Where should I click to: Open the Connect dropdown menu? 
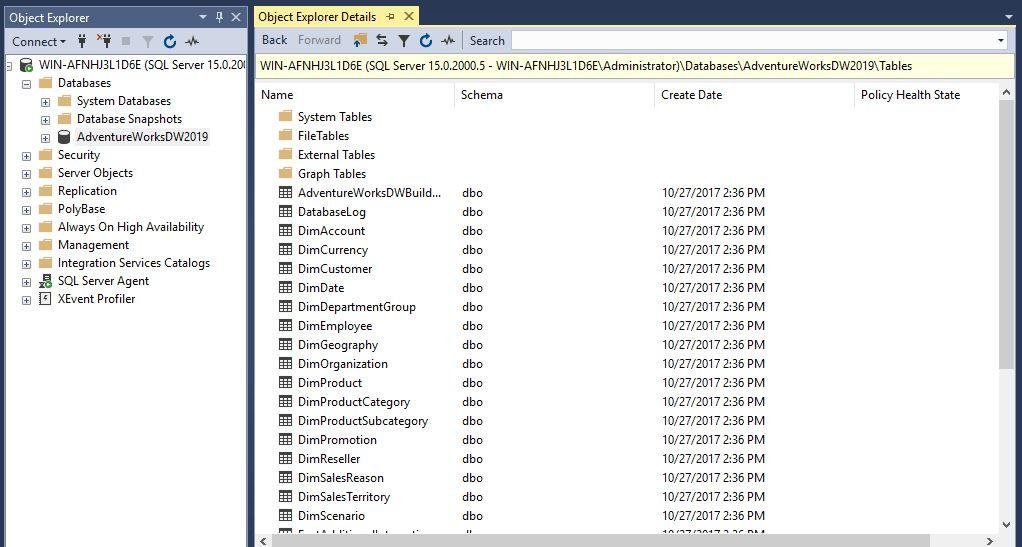39,42
